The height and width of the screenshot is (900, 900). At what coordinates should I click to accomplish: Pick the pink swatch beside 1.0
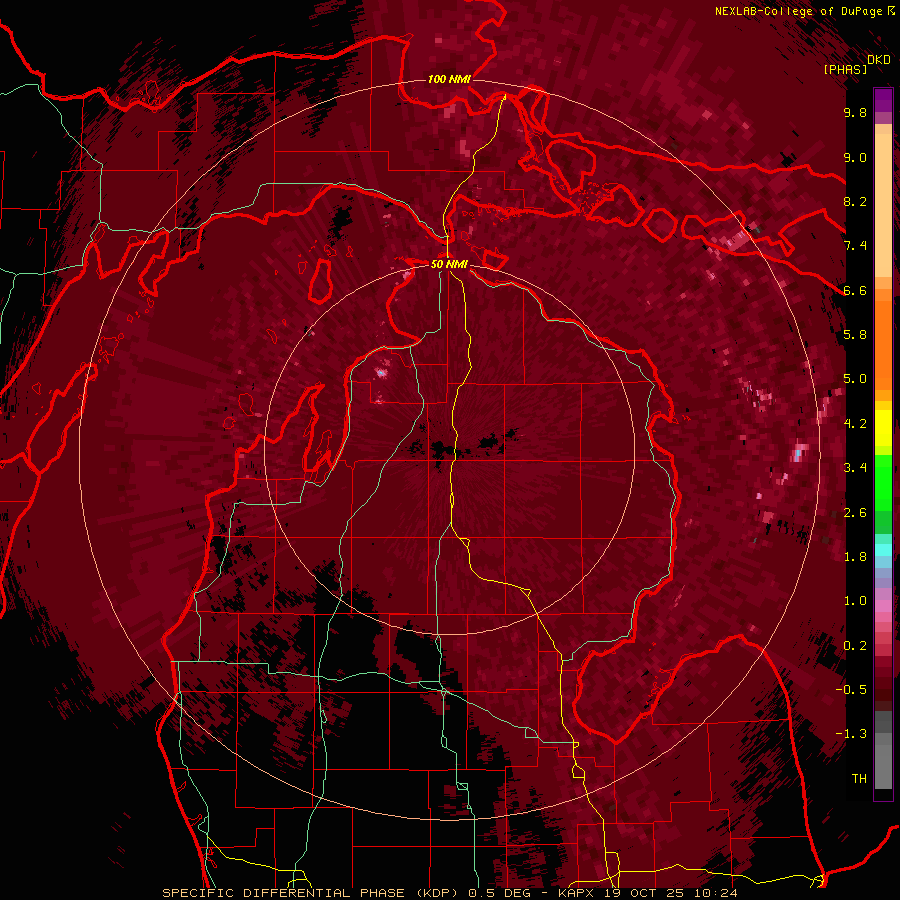pos(883,604)
